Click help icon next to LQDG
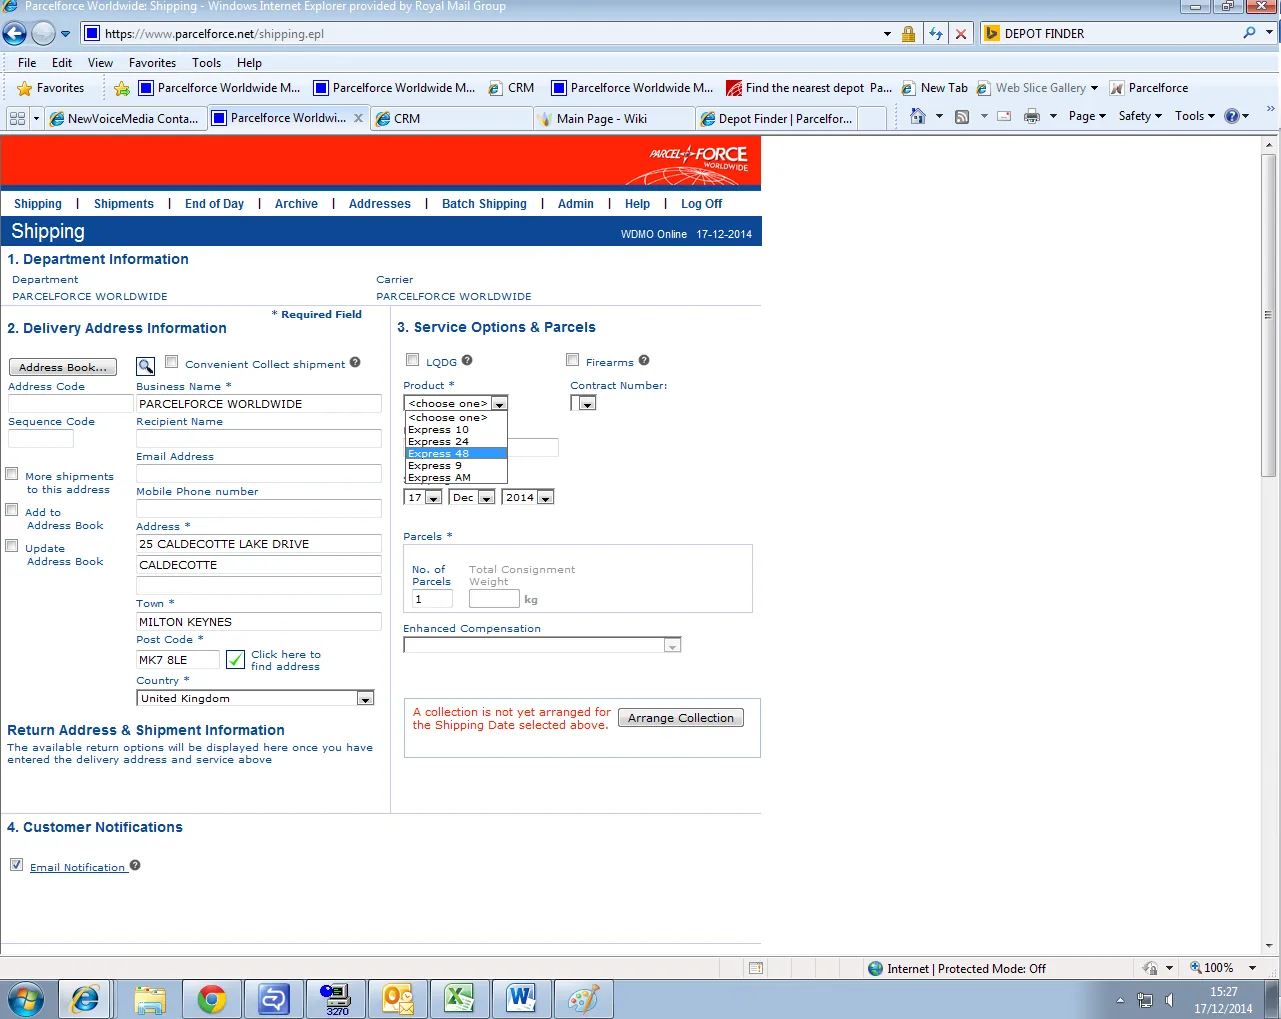This screenshot has width=1281, height=1019. (467, 361)
